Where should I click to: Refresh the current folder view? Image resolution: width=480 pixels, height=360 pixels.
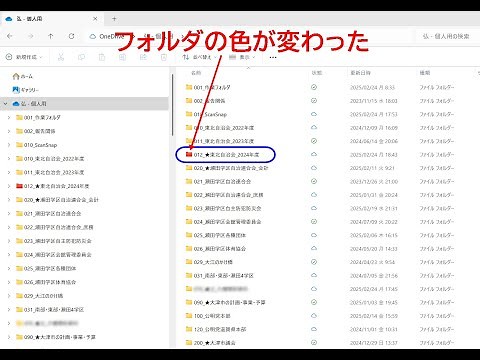(x=71, y=36)
